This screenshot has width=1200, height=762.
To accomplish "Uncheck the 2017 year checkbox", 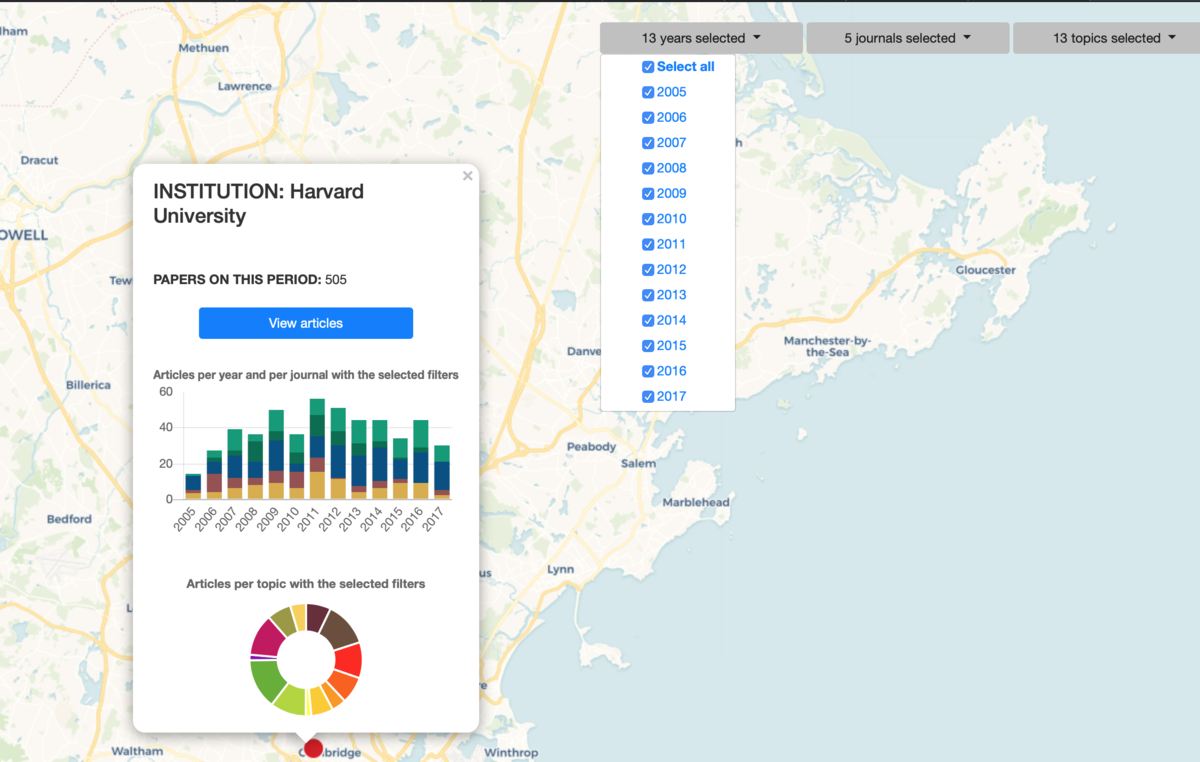I will (648, 397).
